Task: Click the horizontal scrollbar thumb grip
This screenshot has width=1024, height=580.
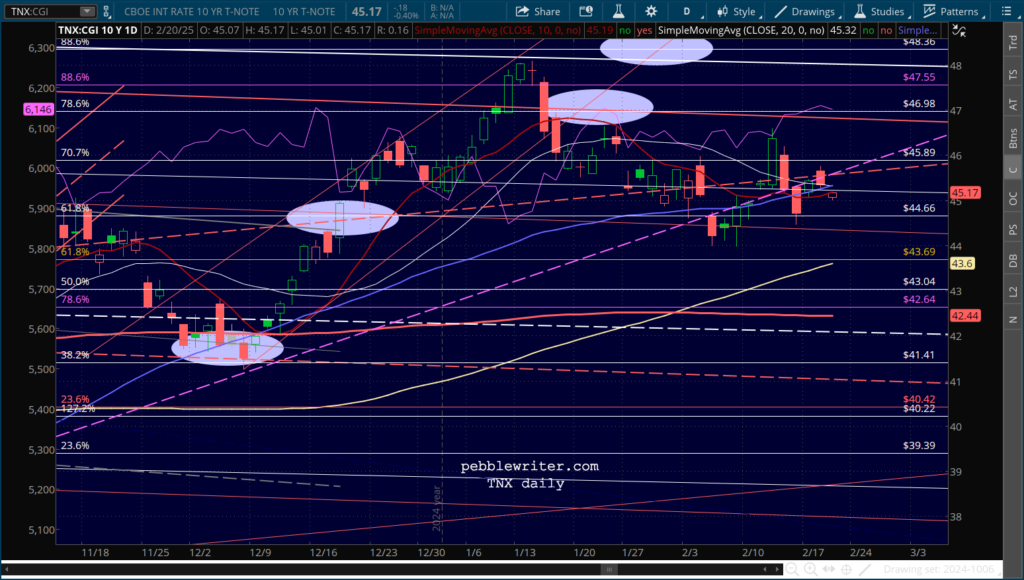Action: (x=609, y=570)
